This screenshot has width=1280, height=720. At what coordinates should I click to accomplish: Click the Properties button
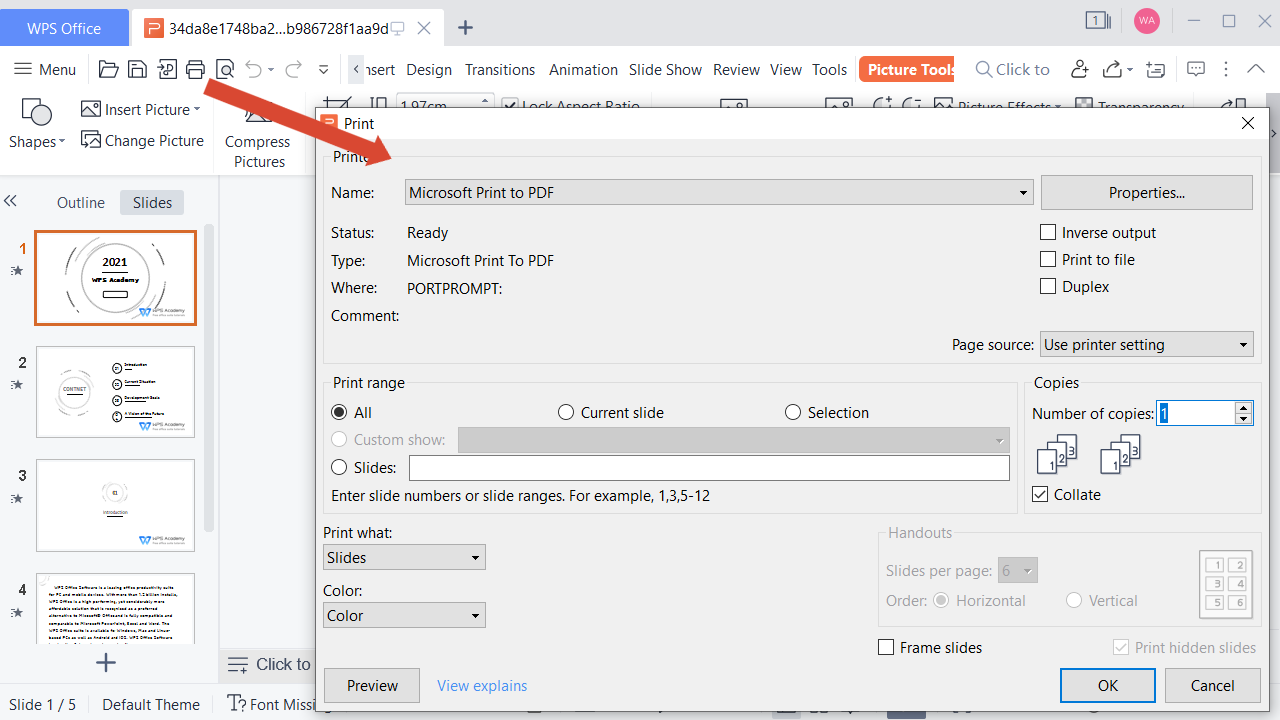[1146, 193]
